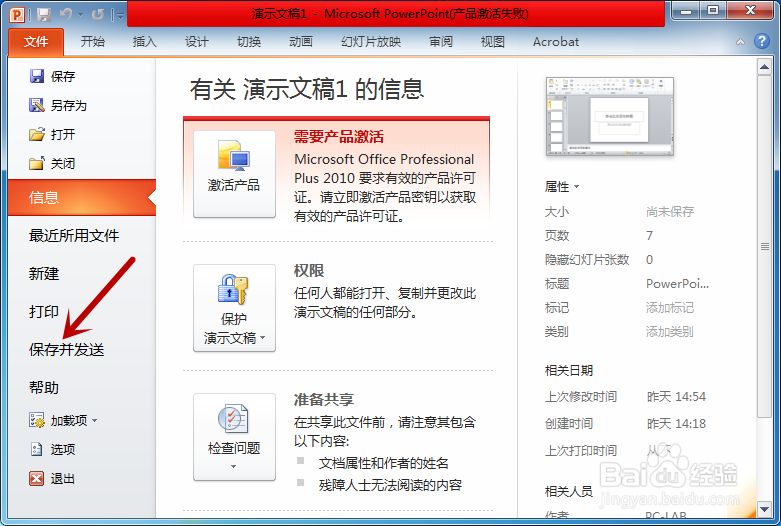The height and width of the screenshot is (526, 781).
Task: Click the 激活产品 button
Action: click(234, 174)
